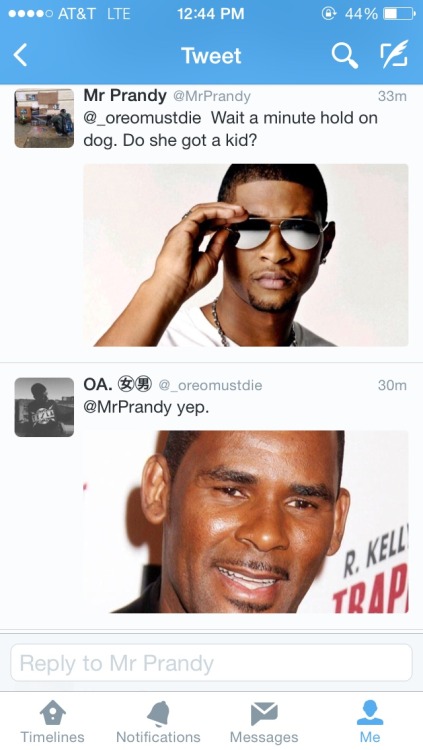
Task: Tap rotation lock icon in status bar
Action: [329, 14]
